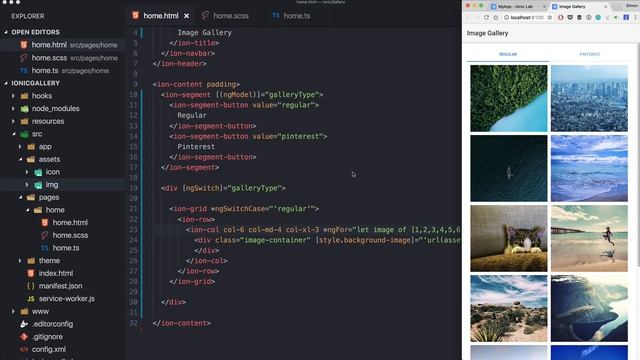The width and height of the screenshot is (640, 360).
Task: Click the .editorconfig file icon
Action: pos(24,324)
